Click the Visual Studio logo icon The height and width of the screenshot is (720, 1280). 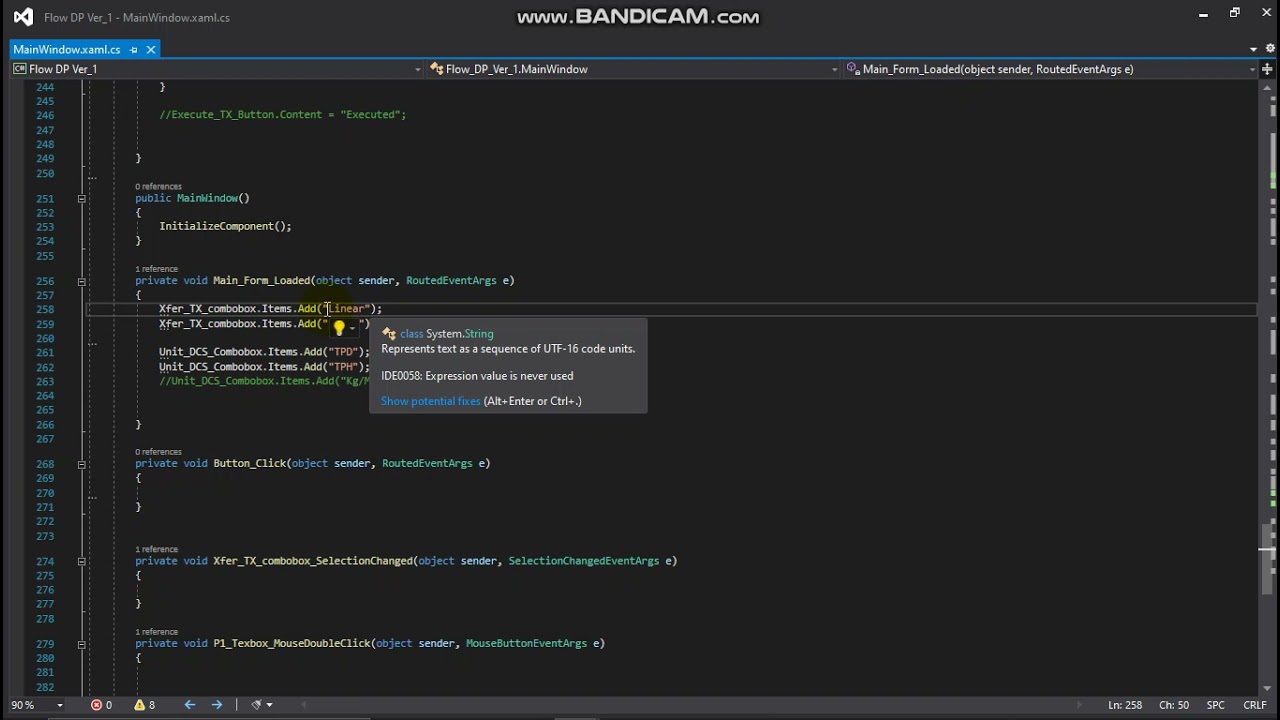(23, 17)
